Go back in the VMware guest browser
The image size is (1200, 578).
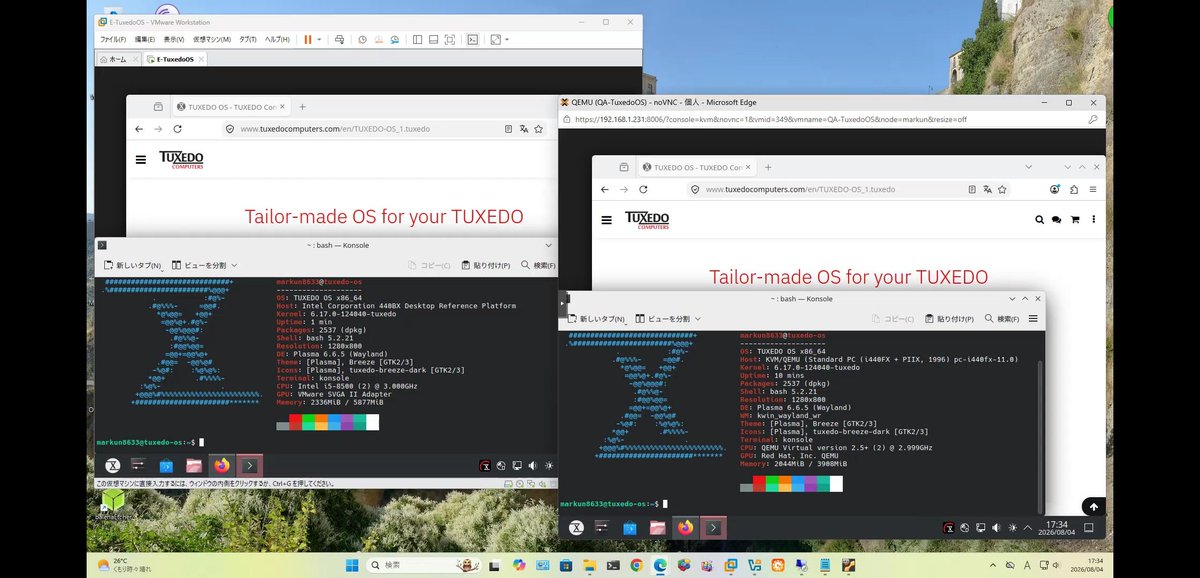[x=140, y=128]
